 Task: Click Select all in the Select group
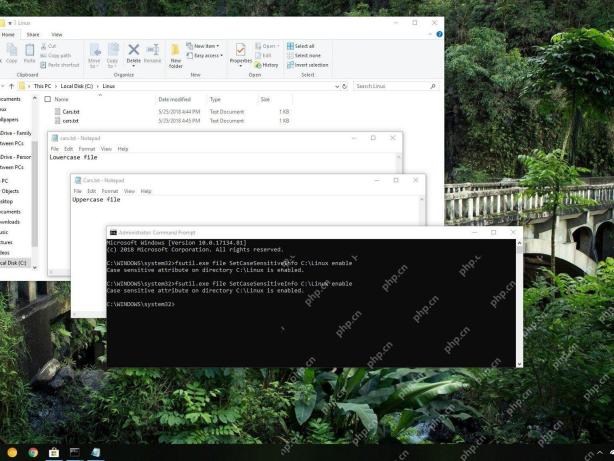301,46
